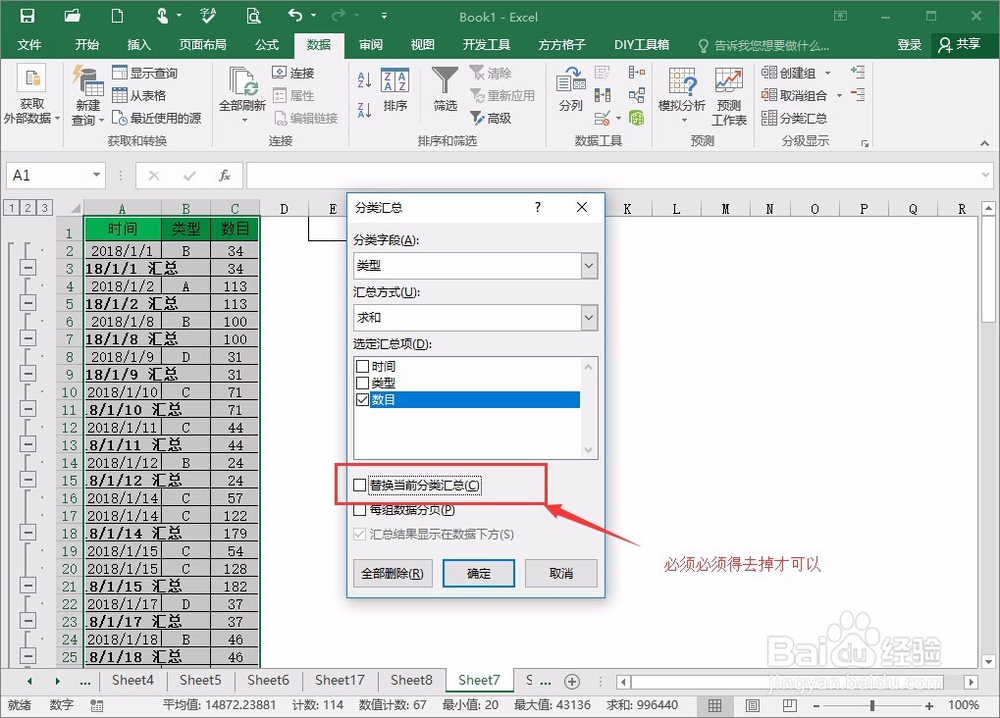
Task: Switch to the 插入 ribbon tab
Action: [x=138, y=45]
